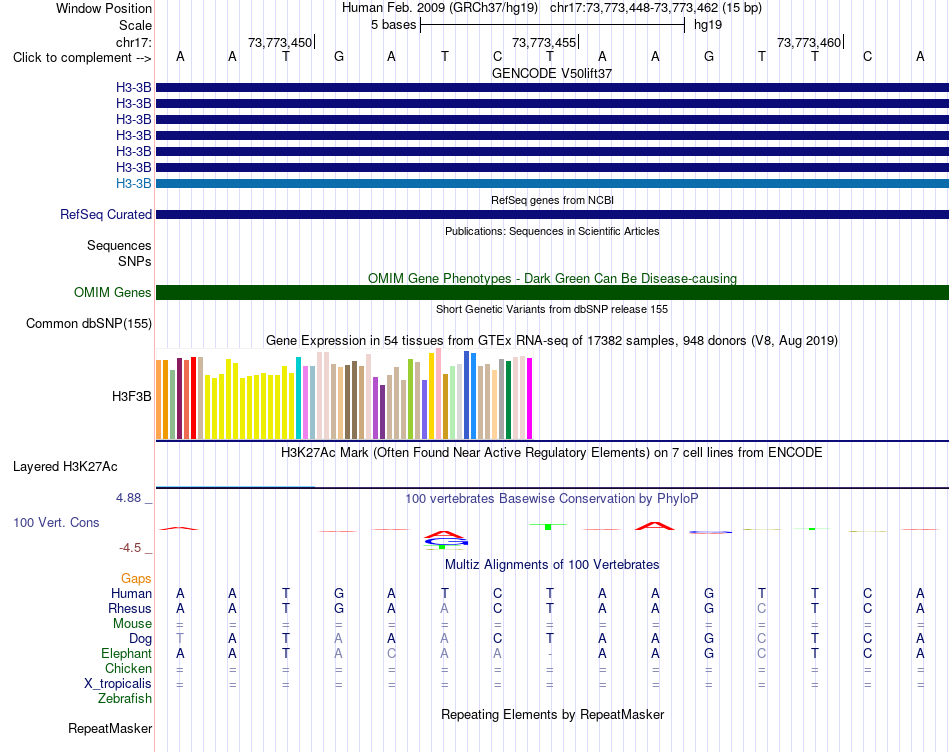Open the OMIM Gene Phenotypes track title
The image size is (950, 752).
pyautogui.click(x=552, y=278)
